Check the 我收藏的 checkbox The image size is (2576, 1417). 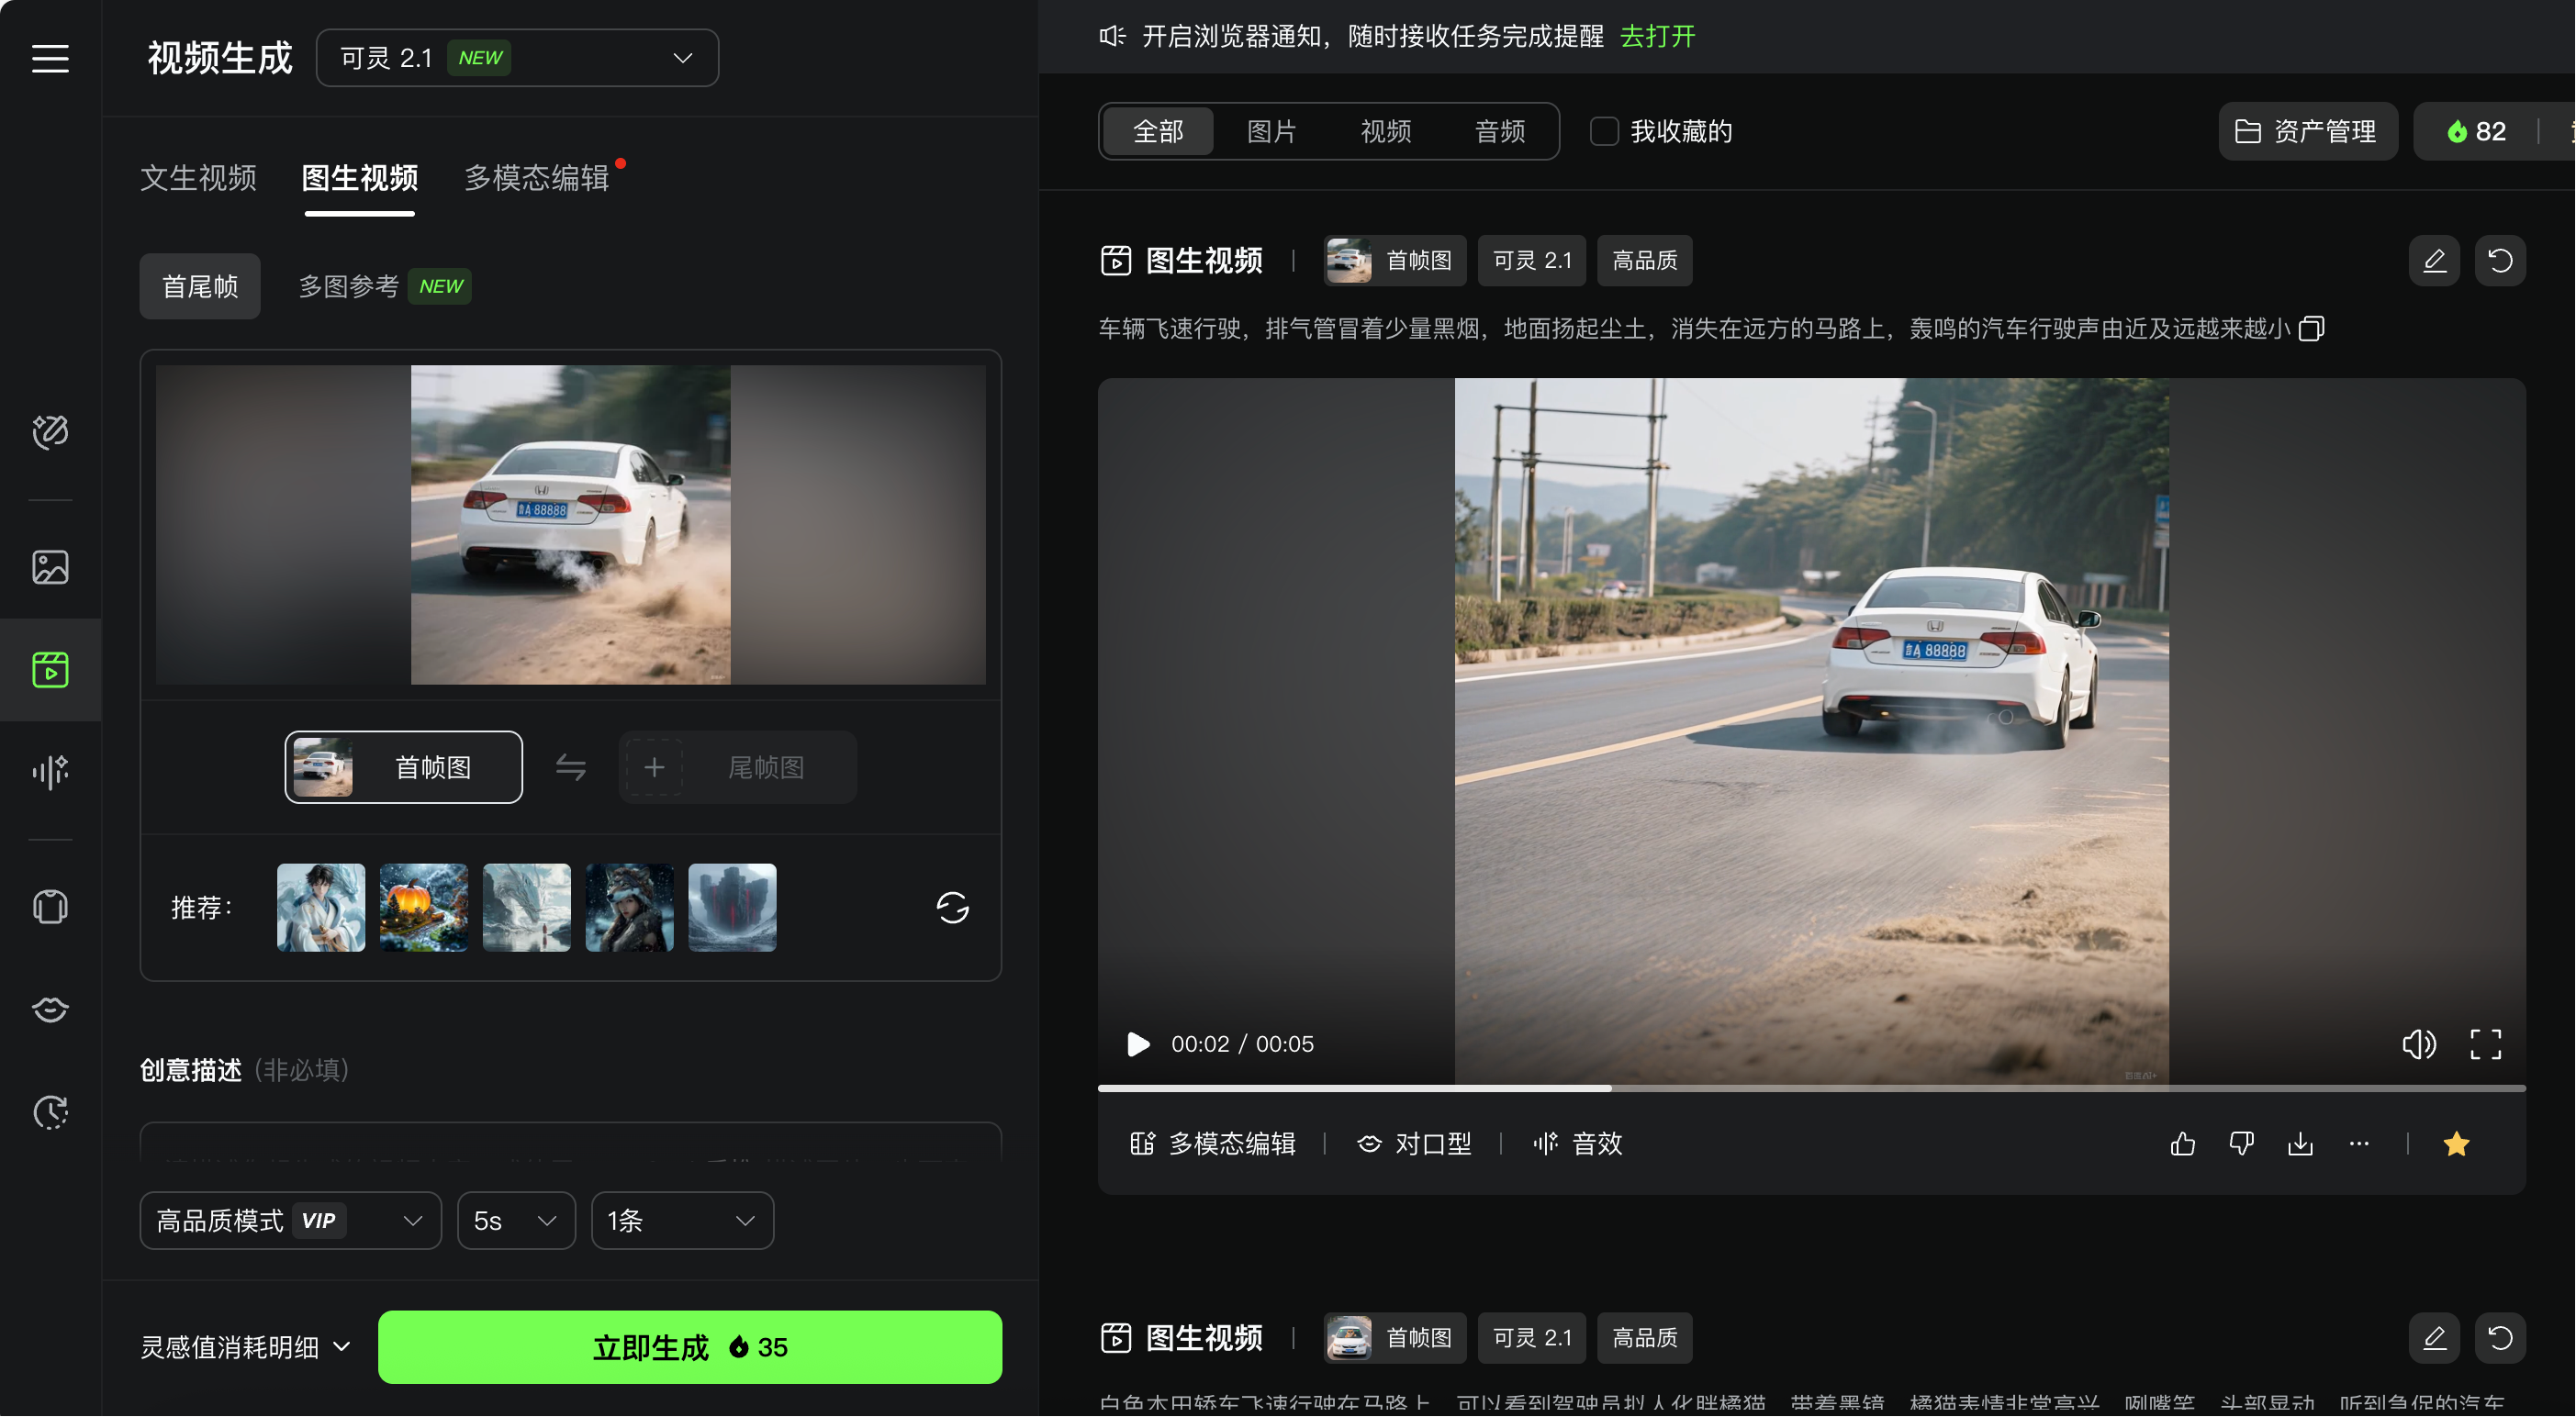[1604, 131]
